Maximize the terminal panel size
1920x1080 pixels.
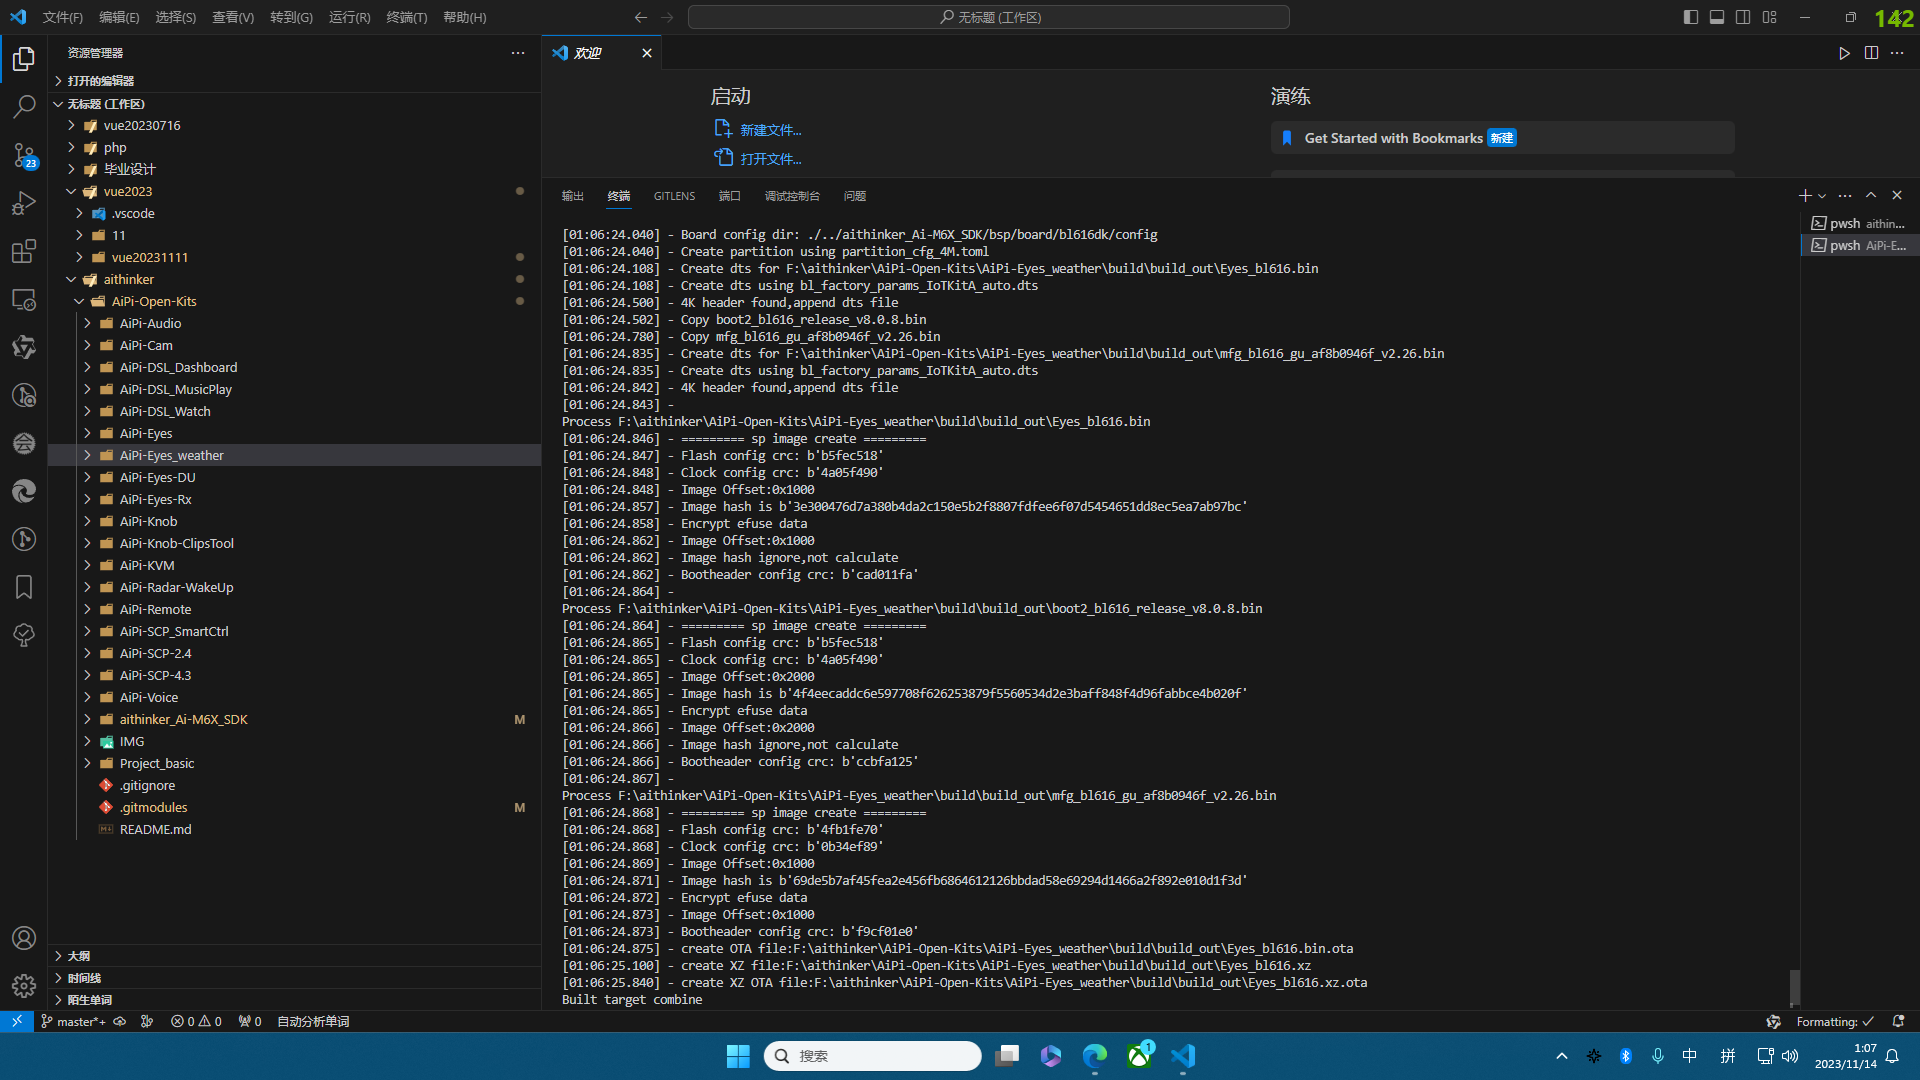point(1871,196)
